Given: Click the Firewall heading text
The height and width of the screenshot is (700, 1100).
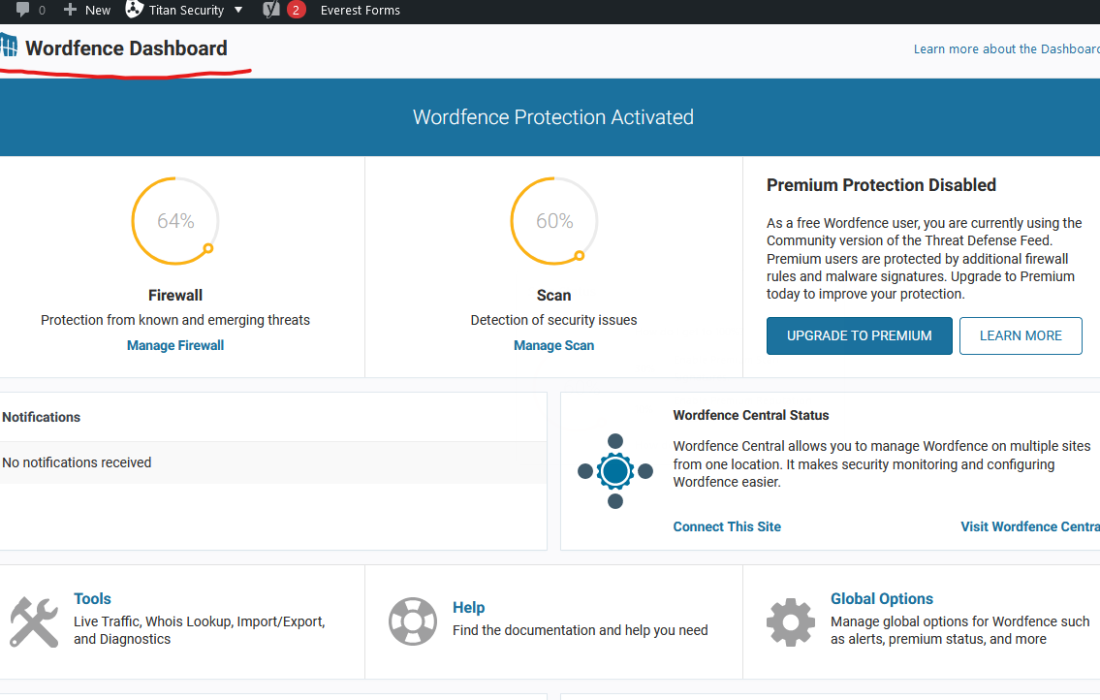Looking at the screenshot, I should pos(175,295).
